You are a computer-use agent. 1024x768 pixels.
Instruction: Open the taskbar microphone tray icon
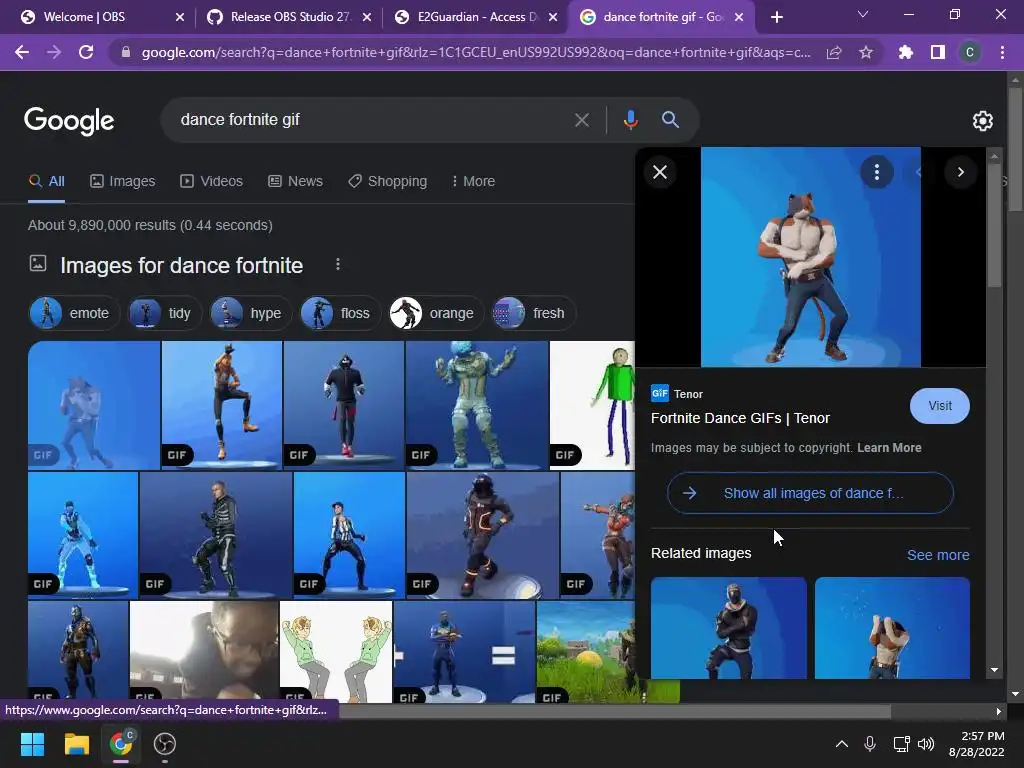[870, 744]
